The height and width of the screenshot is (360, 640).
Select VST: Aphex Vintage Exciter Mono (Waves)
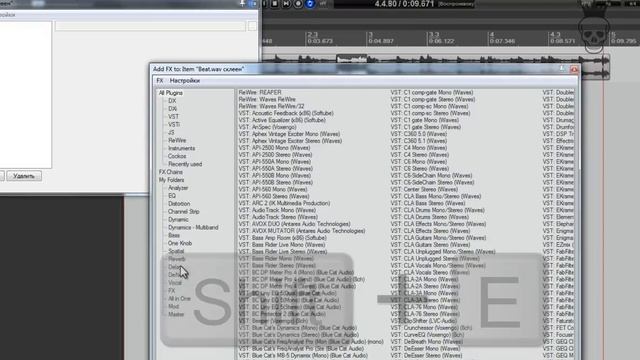pos(289,134)
